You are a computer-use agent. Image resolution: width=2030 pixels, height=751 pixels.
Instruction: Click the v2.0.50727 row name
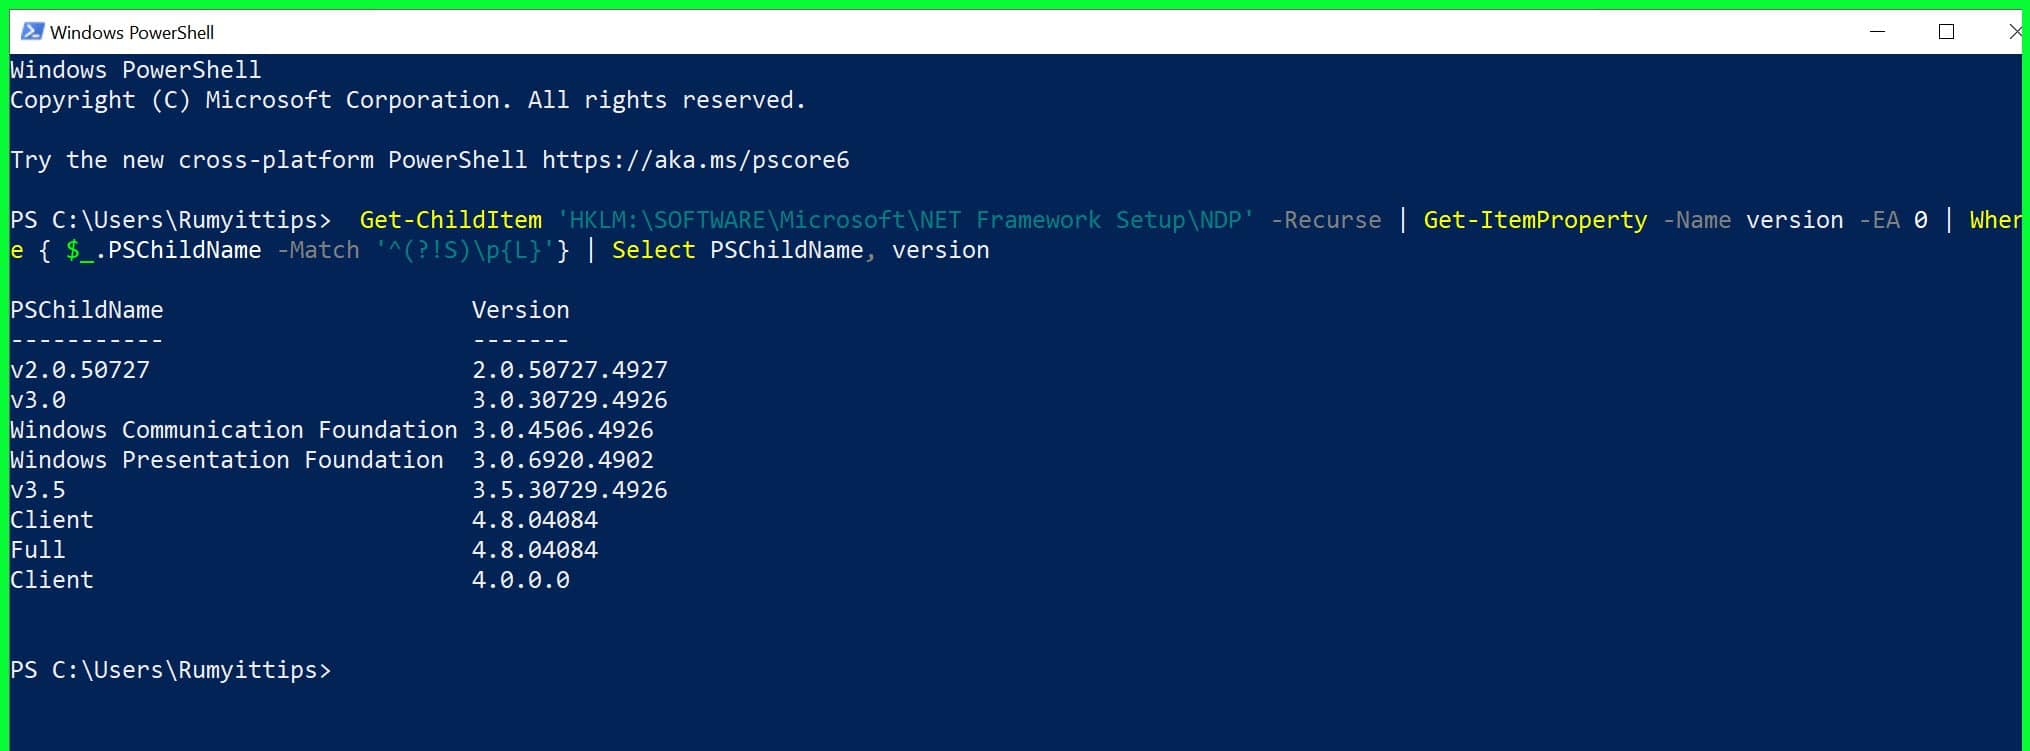pyautogui.click(x=80, y=370)
